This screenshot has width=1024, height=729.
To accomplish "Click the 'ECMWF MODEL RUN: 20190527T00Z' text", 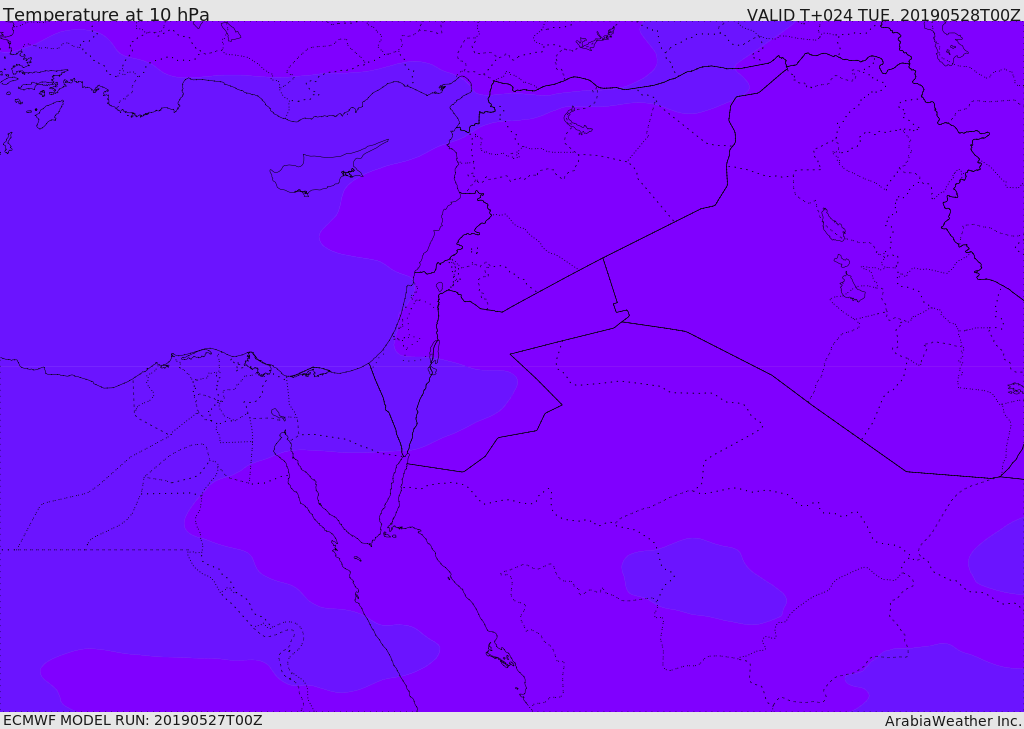I will [x=133, y=720].
